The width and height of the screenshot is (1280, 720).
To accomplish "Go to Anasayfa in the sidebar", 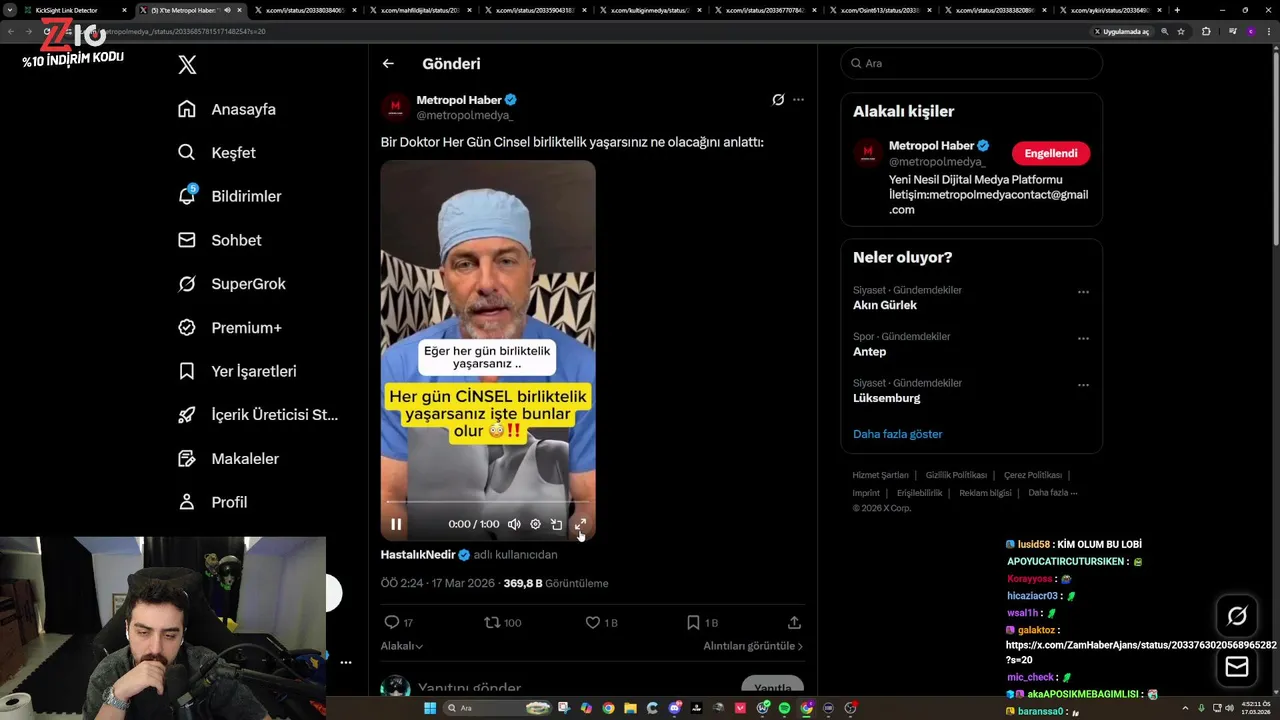I will tap(226, 109).
